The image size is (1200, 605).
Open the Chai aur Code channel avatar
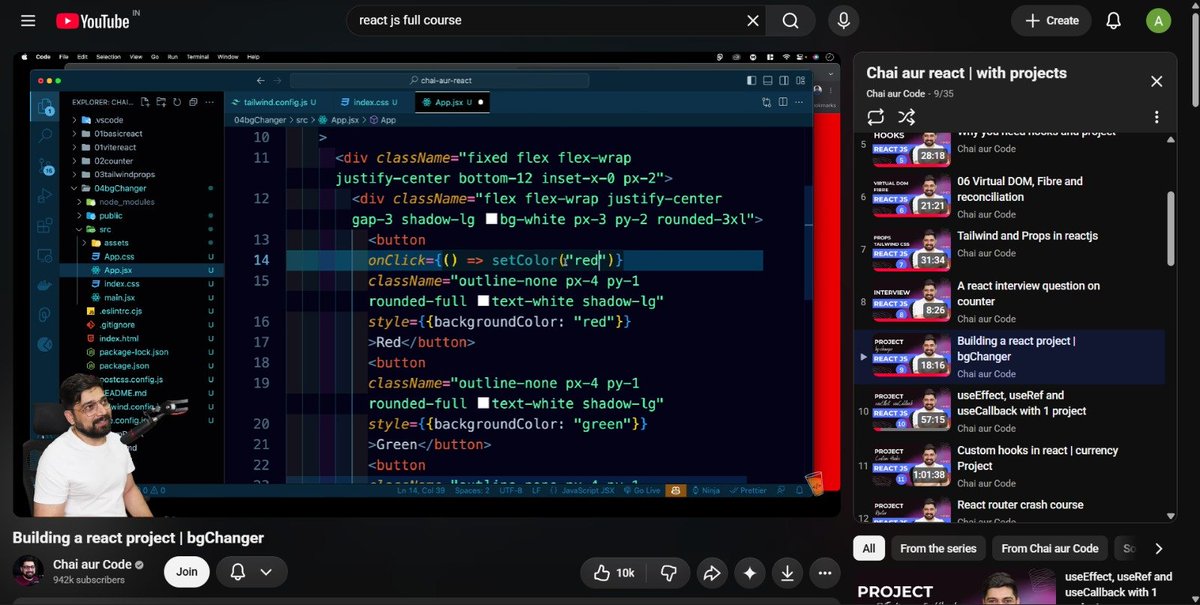coord(29,571)
